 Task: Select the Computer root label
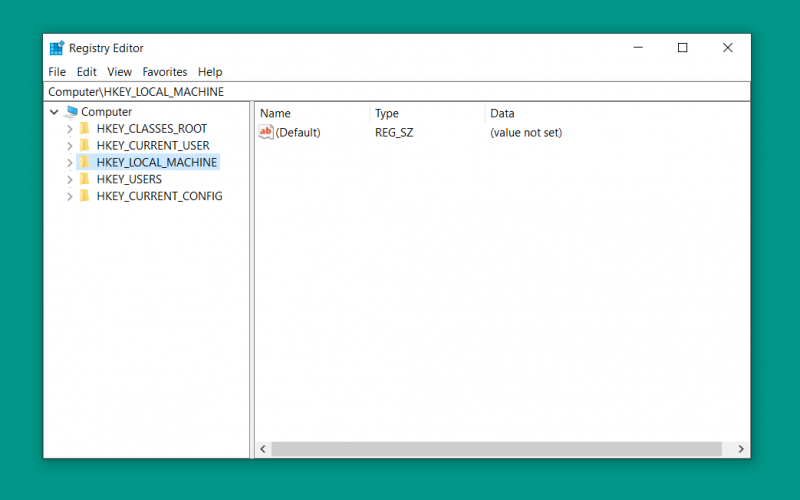point(106,112)
